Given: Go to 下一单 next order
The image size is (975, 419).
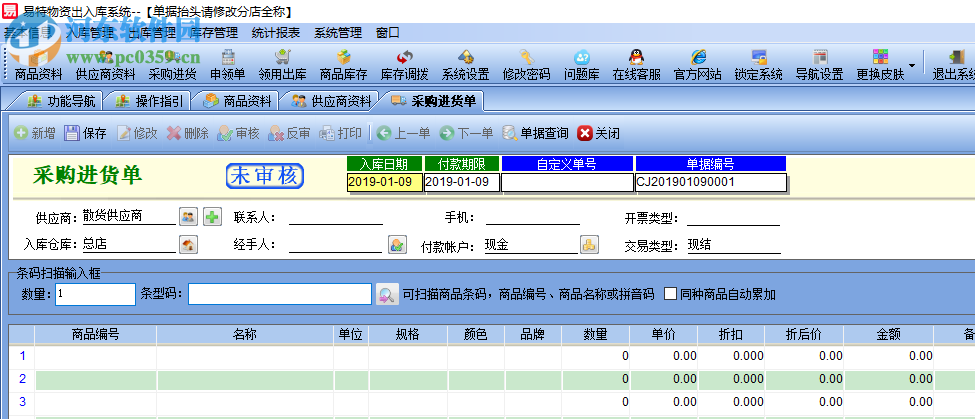Looking at the screenshot, I should pos(466,133).
